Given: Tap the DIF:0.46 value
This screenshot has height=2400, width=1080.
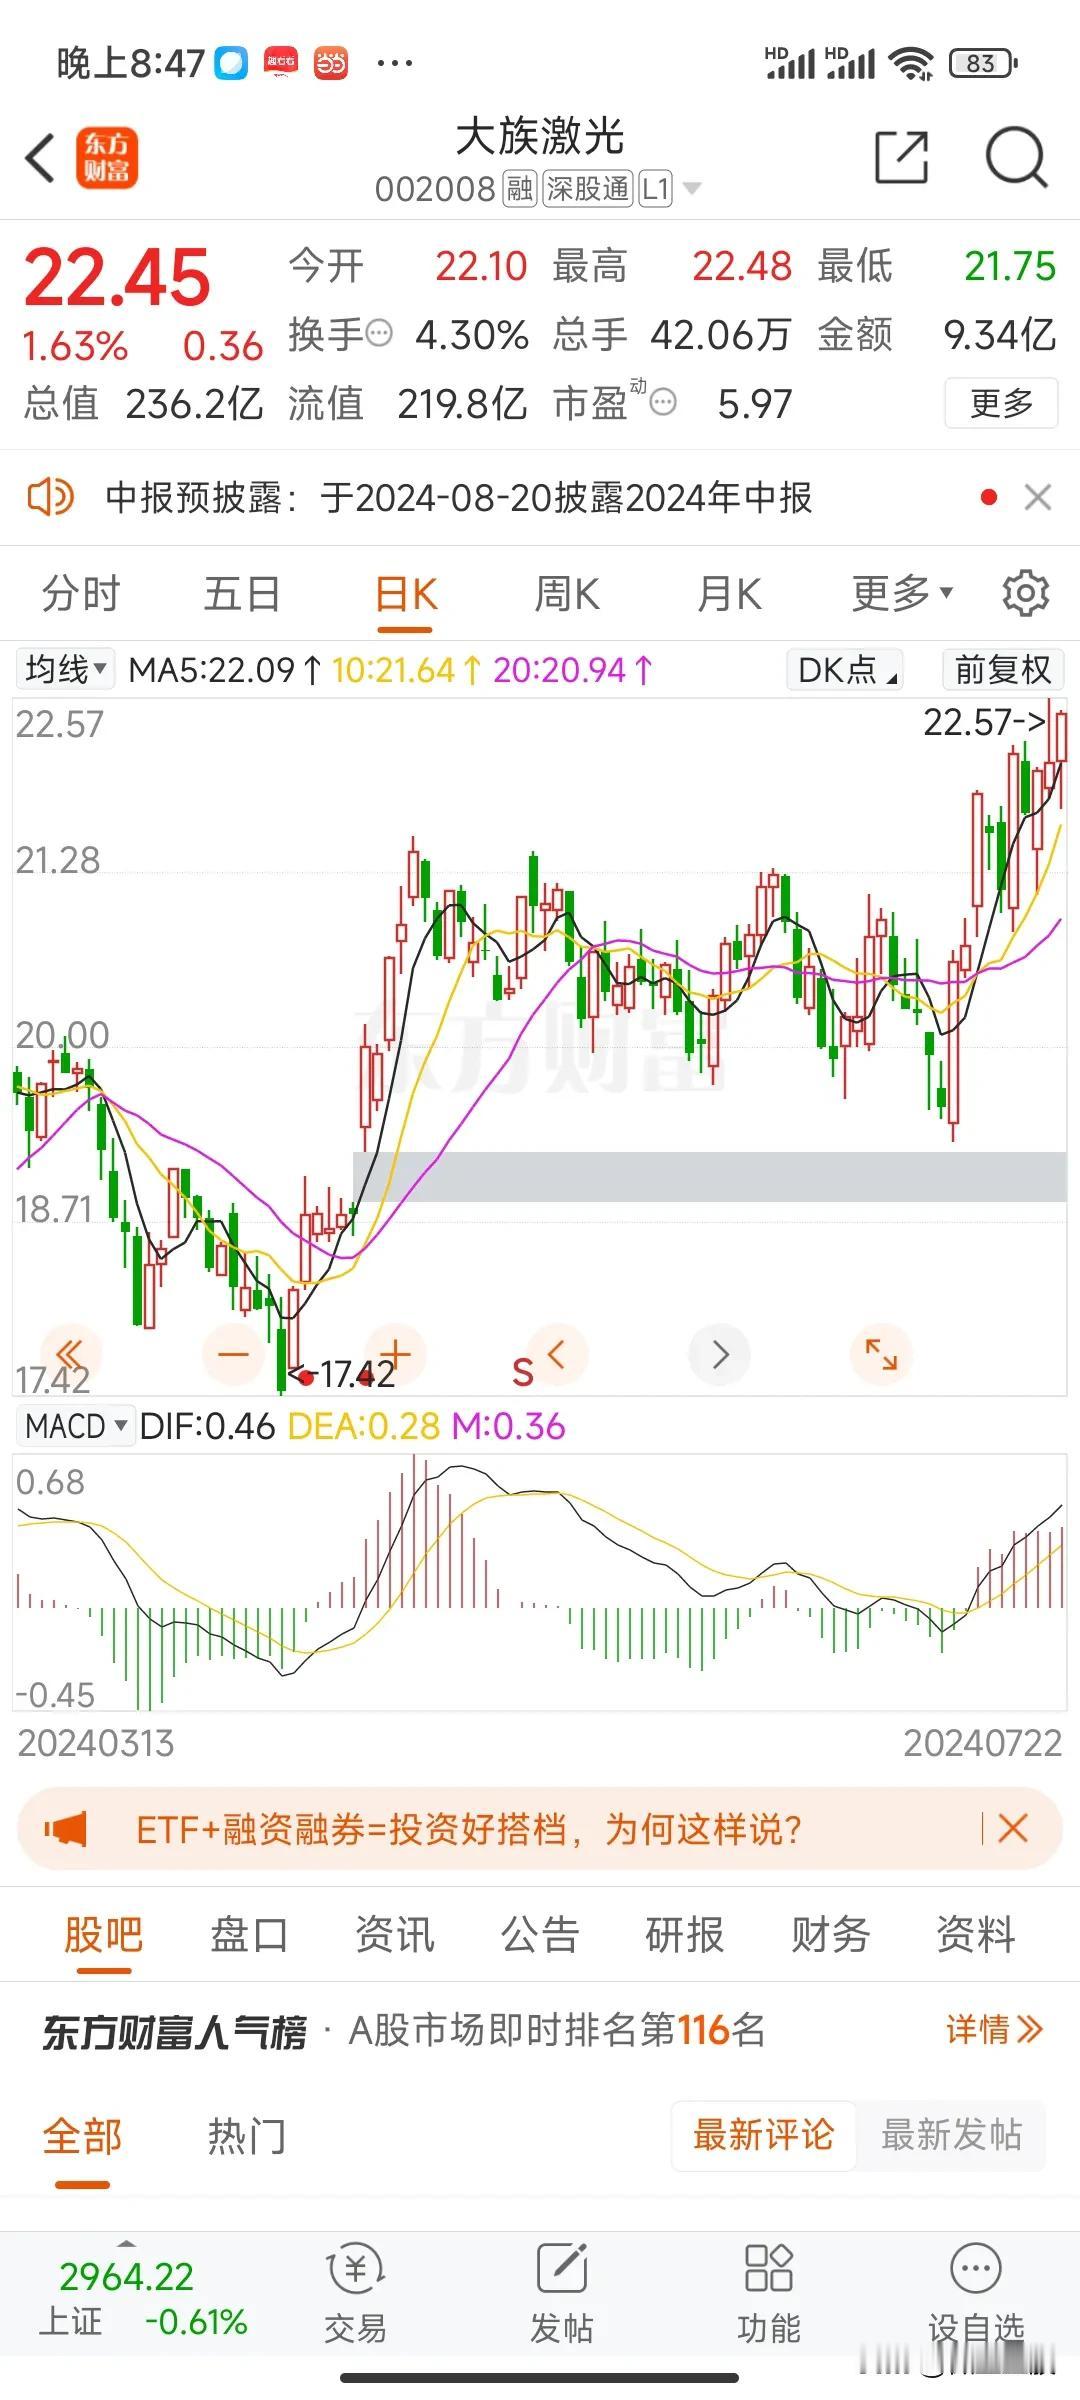Looking at the screenshot, I should click(x=207, y=1426).
